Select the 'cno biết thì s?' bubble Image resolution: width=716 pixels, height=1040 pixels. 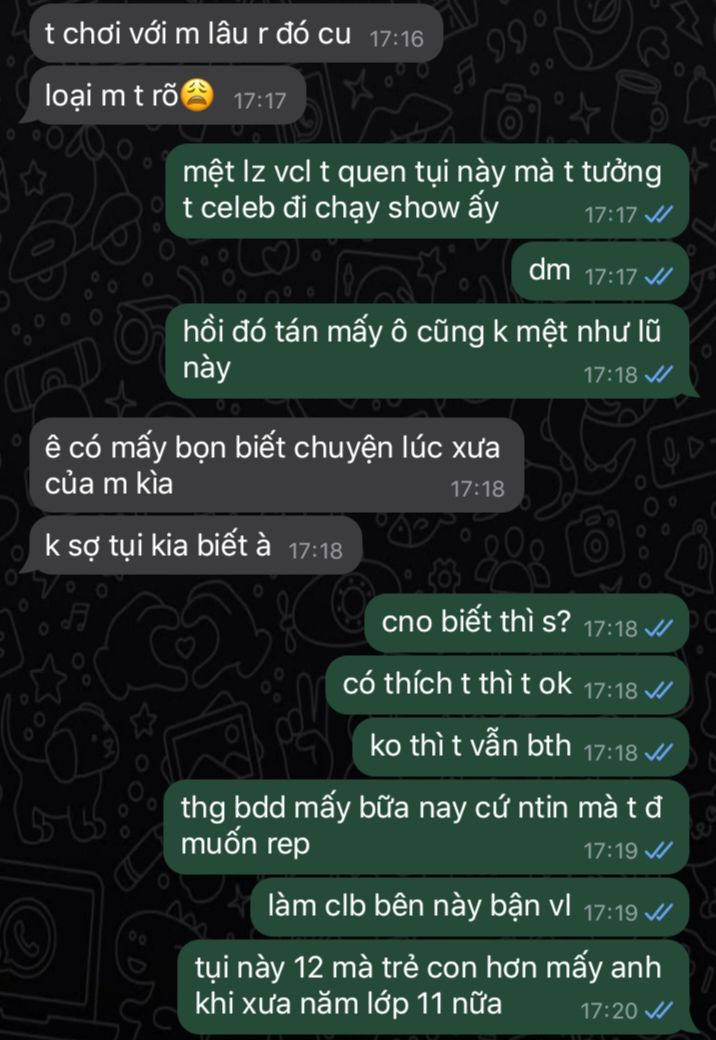pos(527,623)
